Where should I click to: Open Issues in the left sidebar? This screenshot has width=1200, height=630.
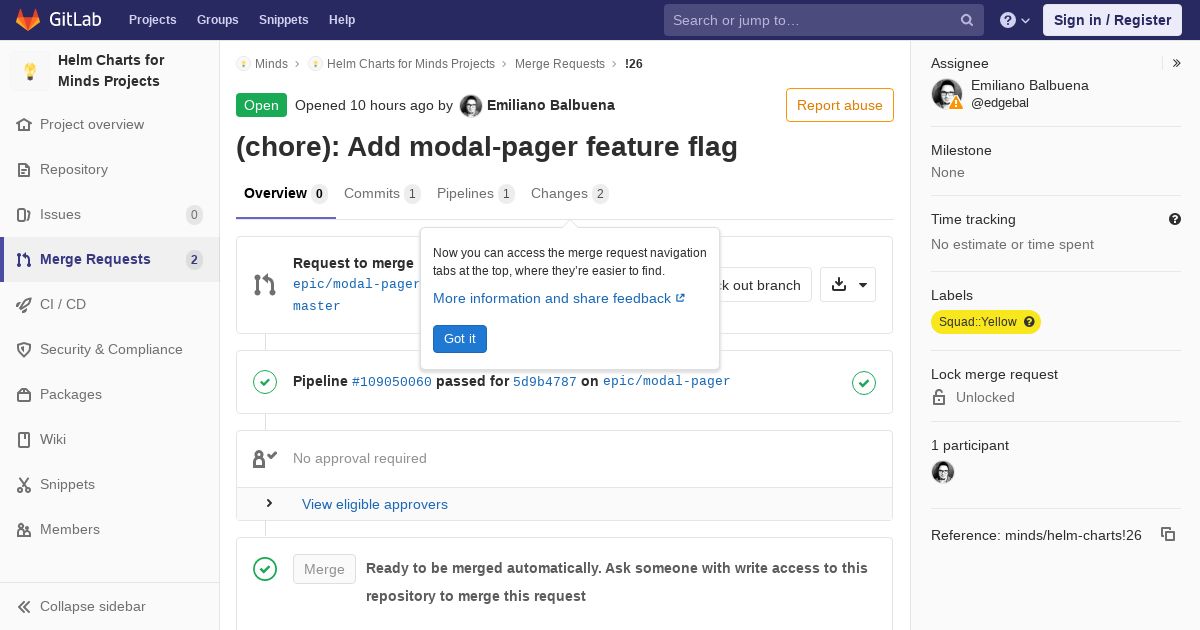coord(60,214)
